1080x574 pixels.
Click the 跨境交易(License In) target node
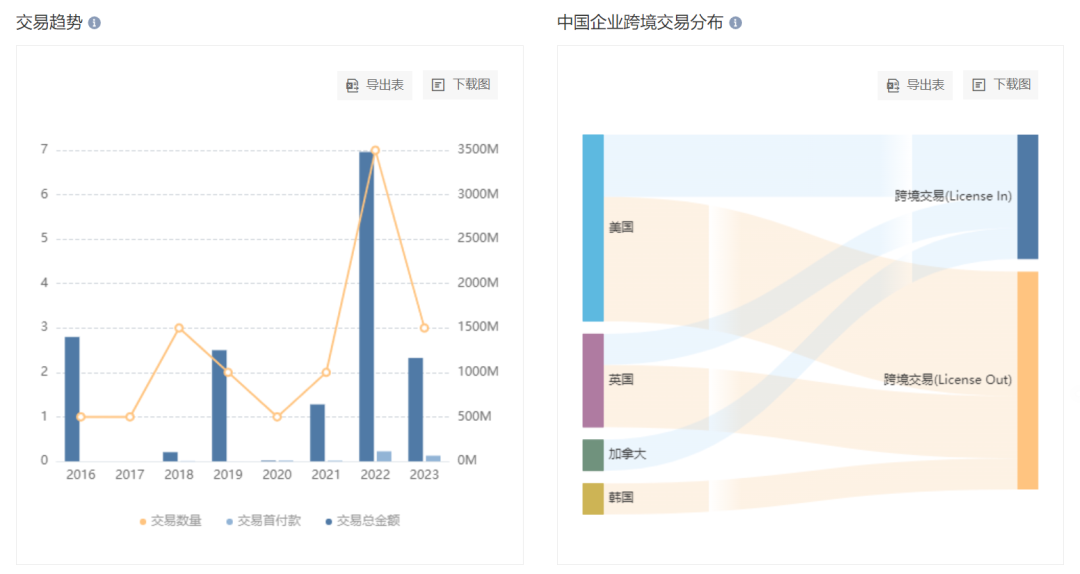pos(1027,196)
